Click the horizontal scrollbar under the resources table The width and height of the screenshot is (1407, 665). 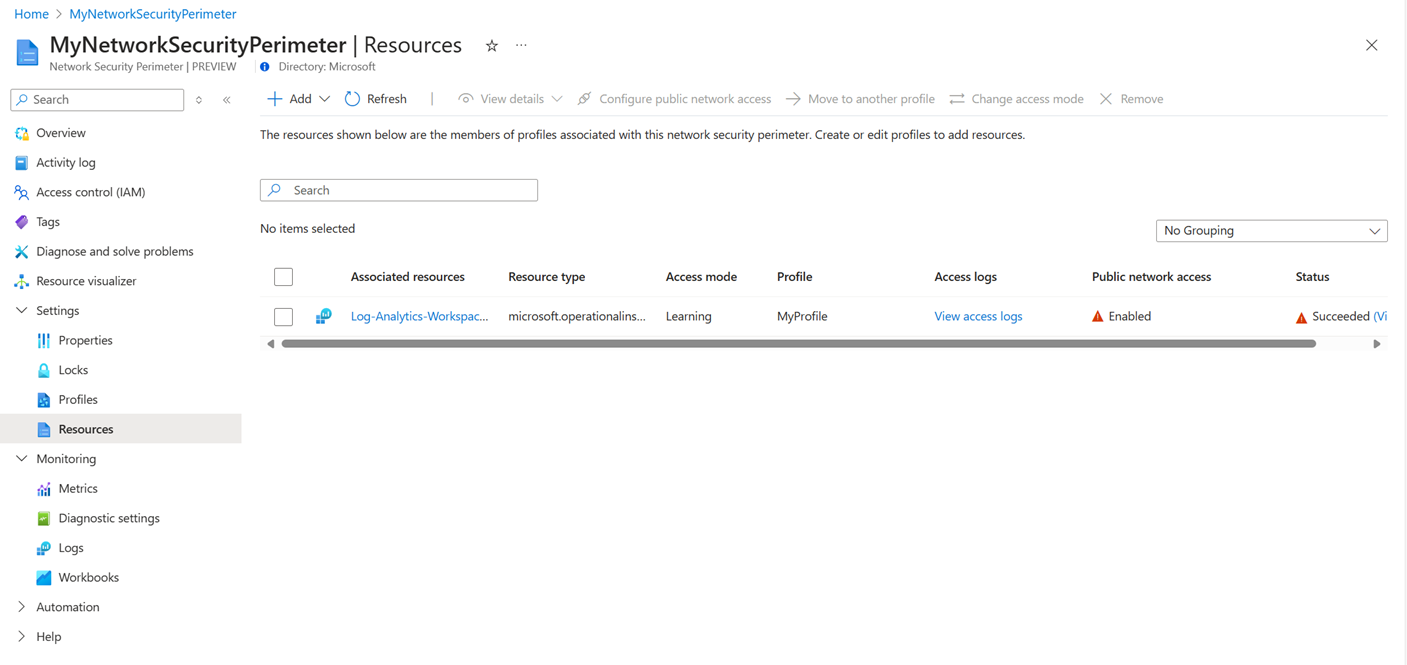click(x=798, y=344)
